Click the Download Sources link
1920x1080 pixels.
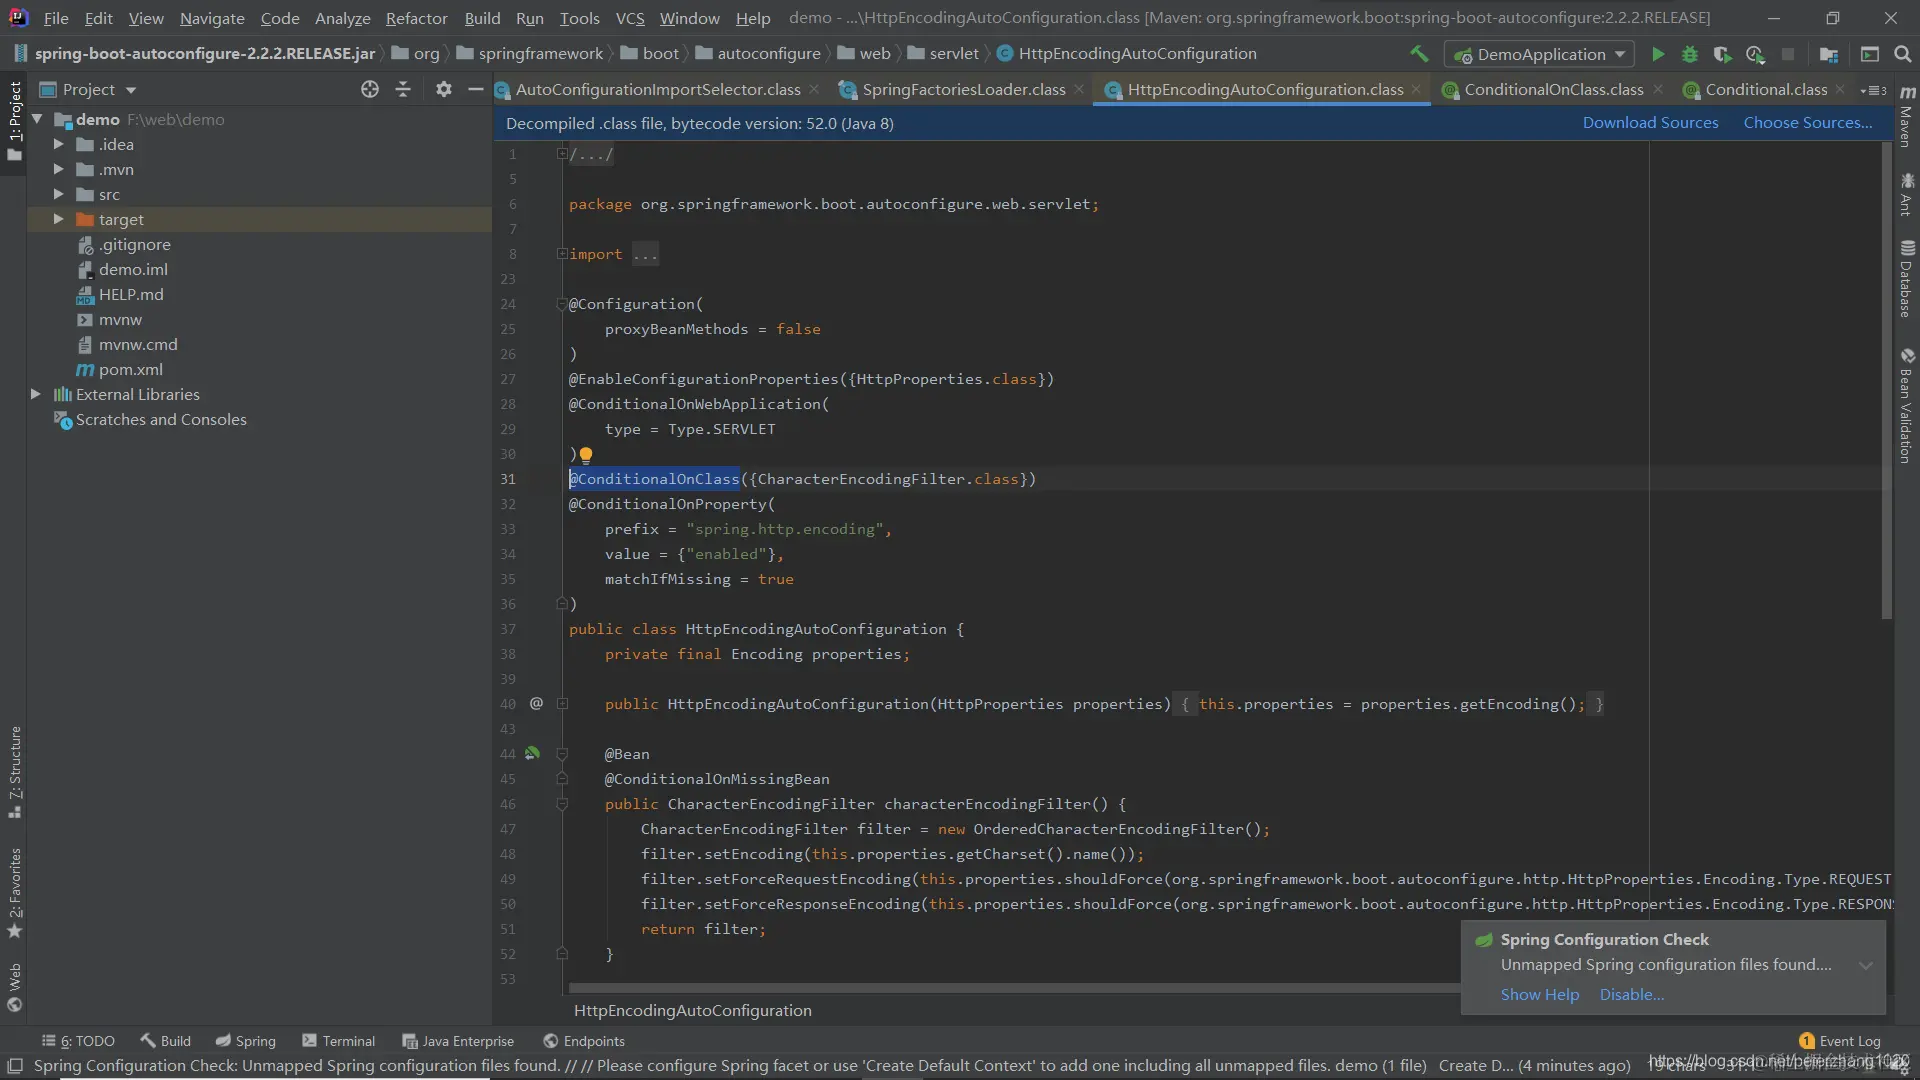1650,122
